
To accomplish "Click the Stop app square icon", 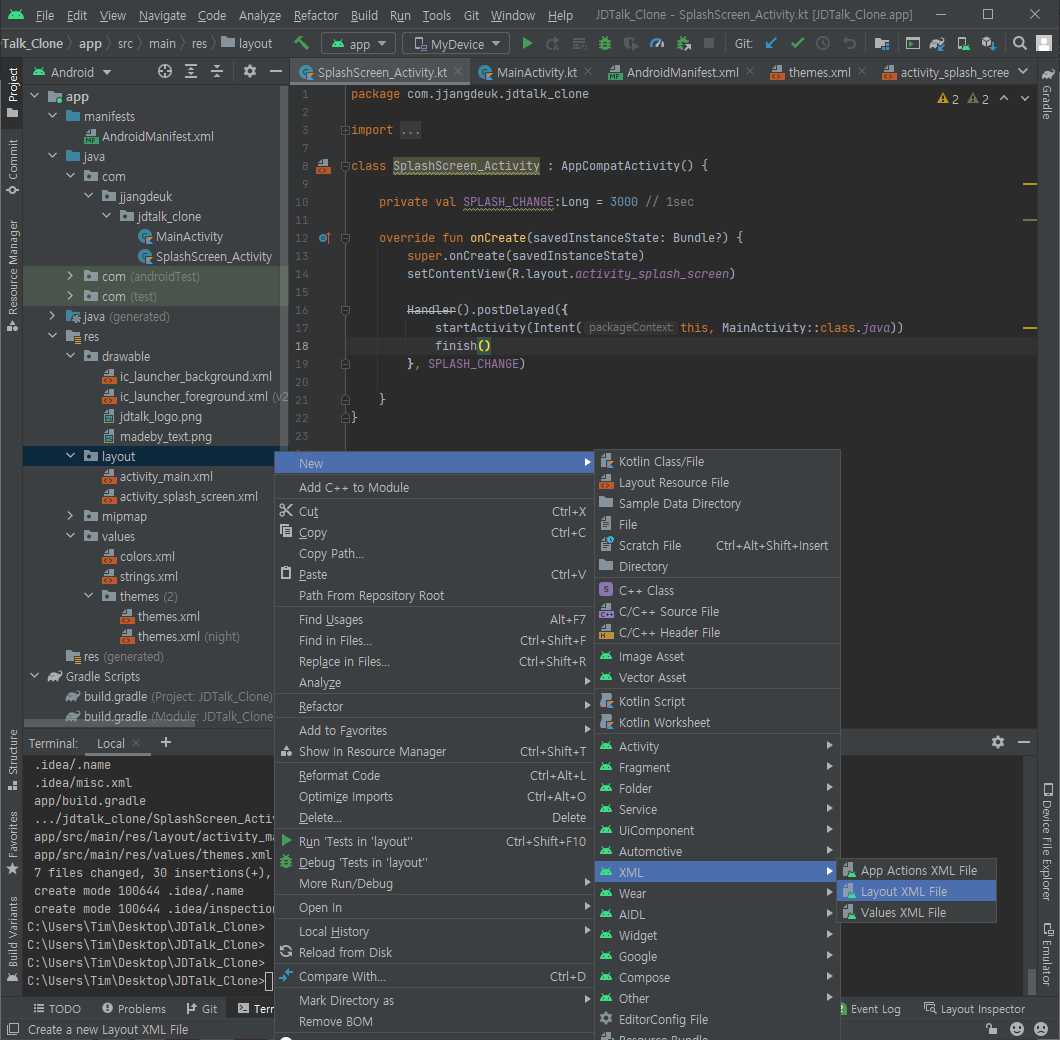I will 709,43.
